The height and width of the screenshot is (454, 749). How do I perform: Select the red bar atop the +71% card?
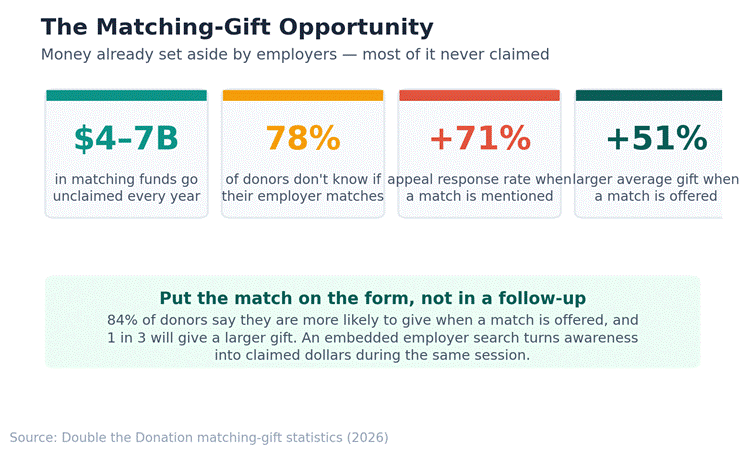click(x=480, y=95)
